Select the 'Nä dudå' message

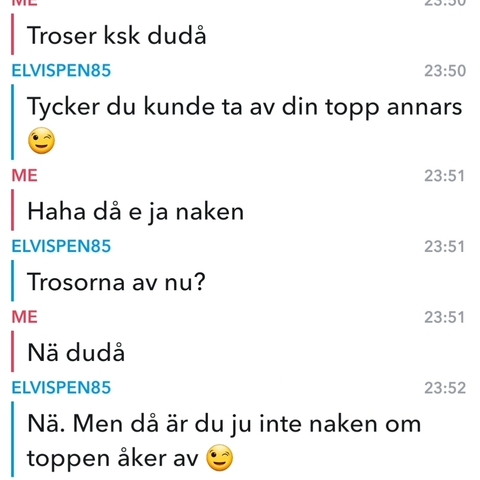tap(76, 352)
